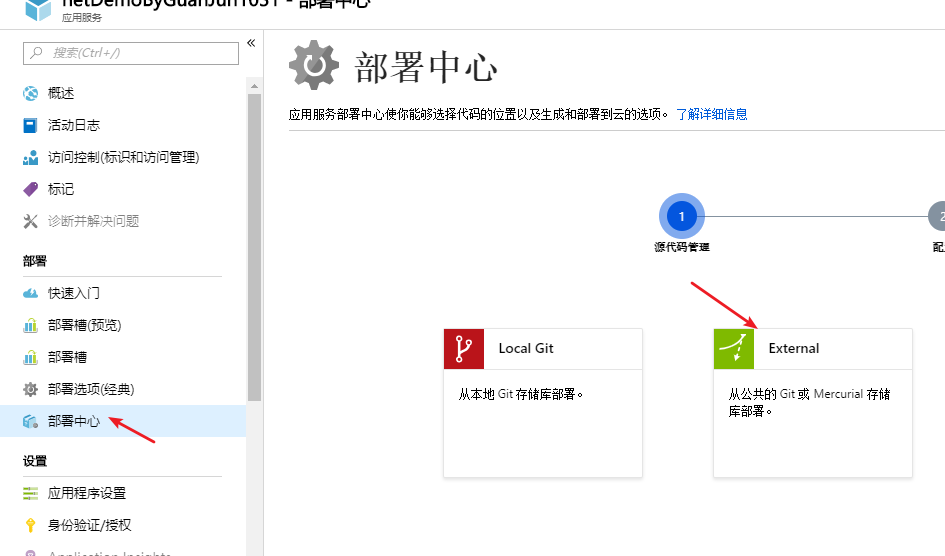The width and height of the screenshot is (945, 556).
Task: Click the sidebar search box
Action: coord(132,52)
